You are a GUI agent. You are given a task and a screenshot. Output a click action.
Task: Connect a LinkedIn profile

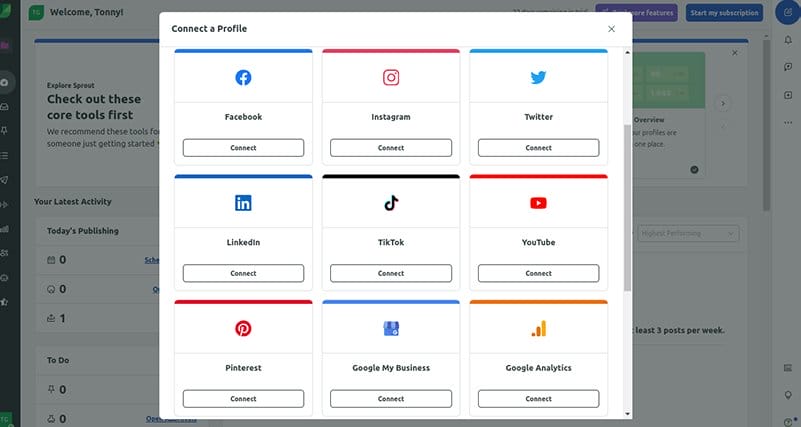[243, 273]
